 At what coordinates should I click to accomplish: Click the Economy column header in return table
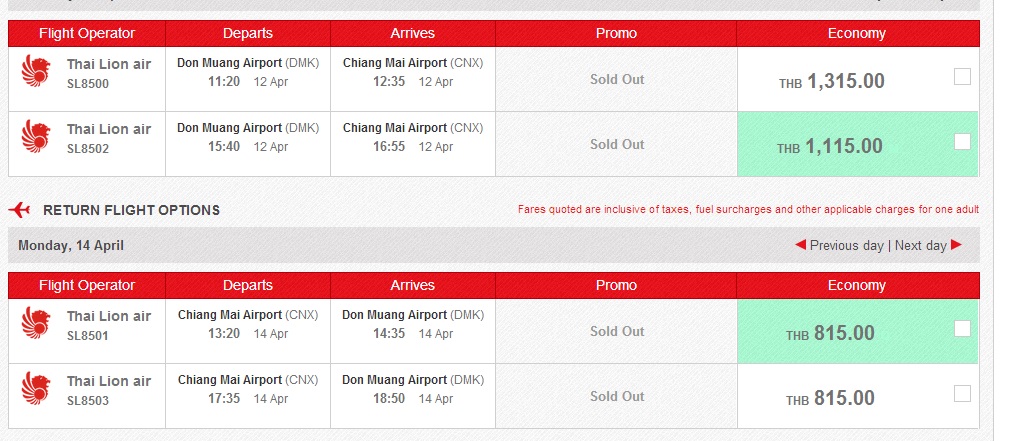tap(857, 285)
